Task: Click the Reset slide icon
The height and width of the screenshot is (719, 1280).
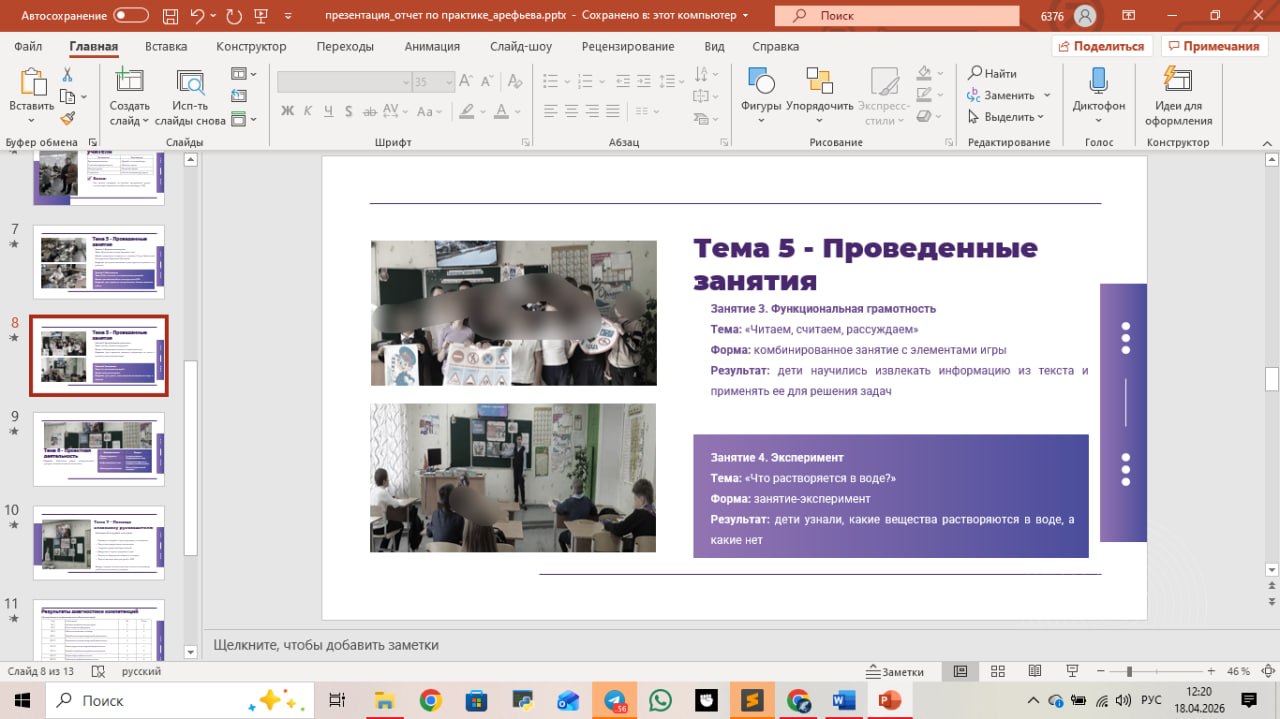Action: coord(239,97)
